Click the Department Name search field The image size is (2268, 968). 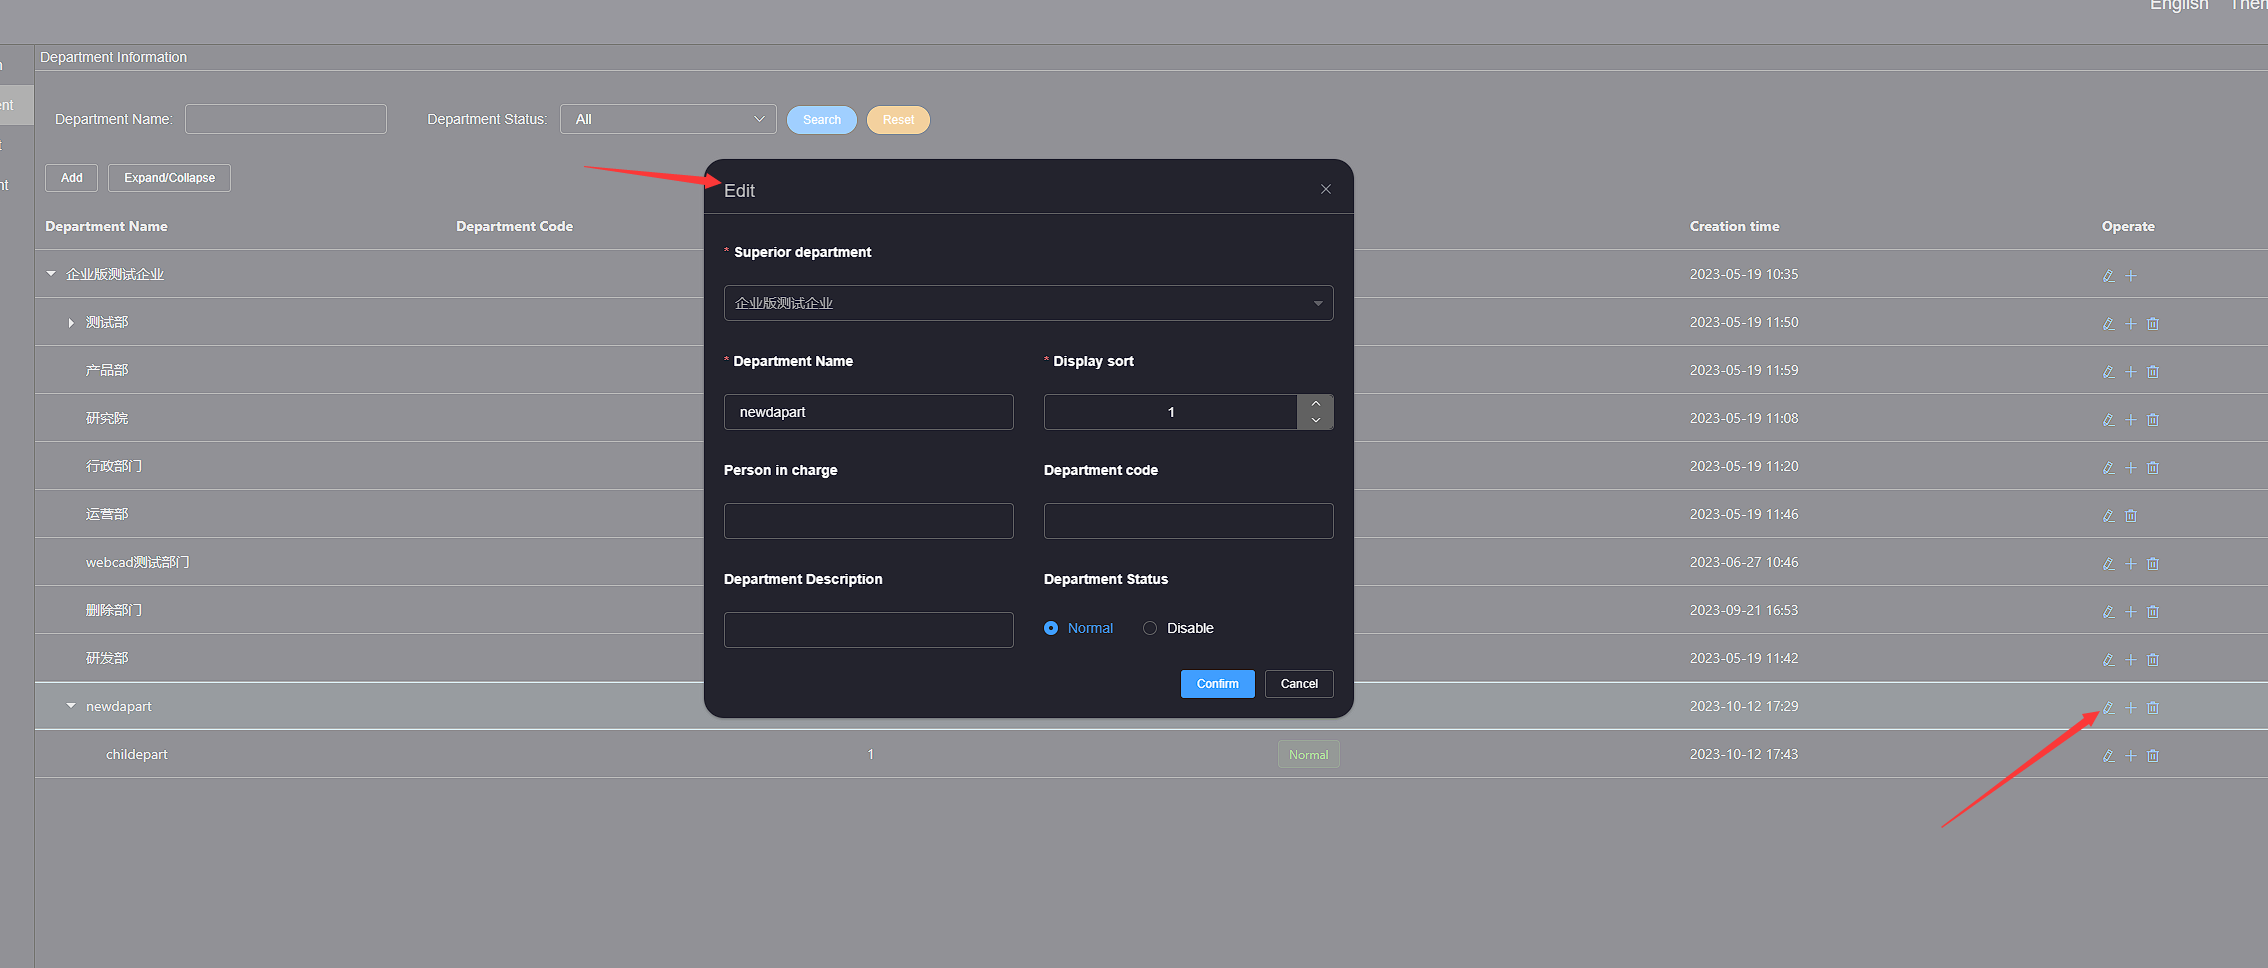[x=286, y=119]
